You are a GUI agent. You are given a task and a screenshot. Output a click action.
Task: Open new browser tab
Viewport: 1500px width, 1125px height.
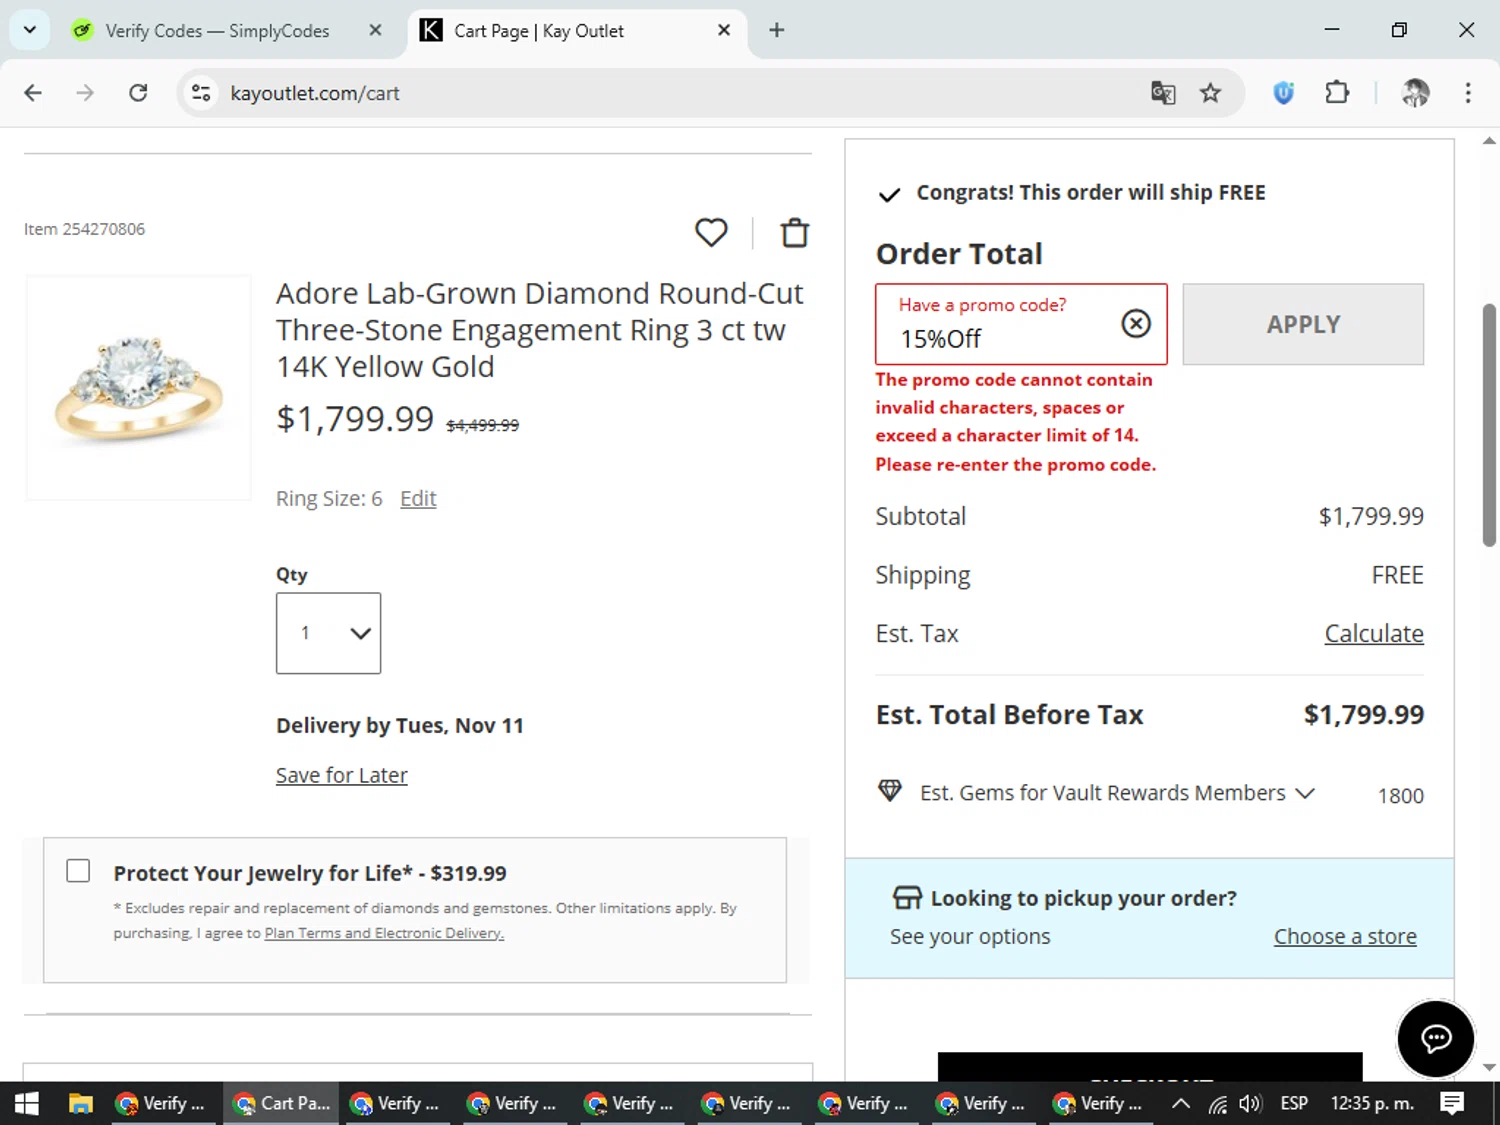point(777,30)
